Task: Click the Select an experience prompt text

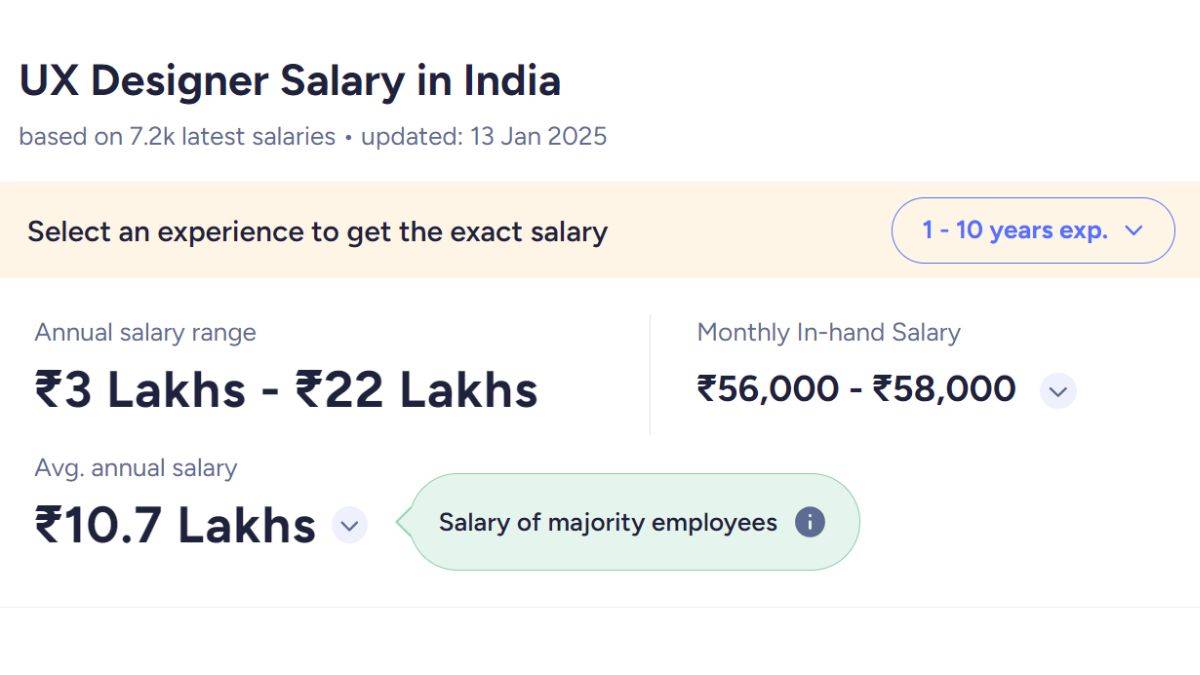Action: 318,231
